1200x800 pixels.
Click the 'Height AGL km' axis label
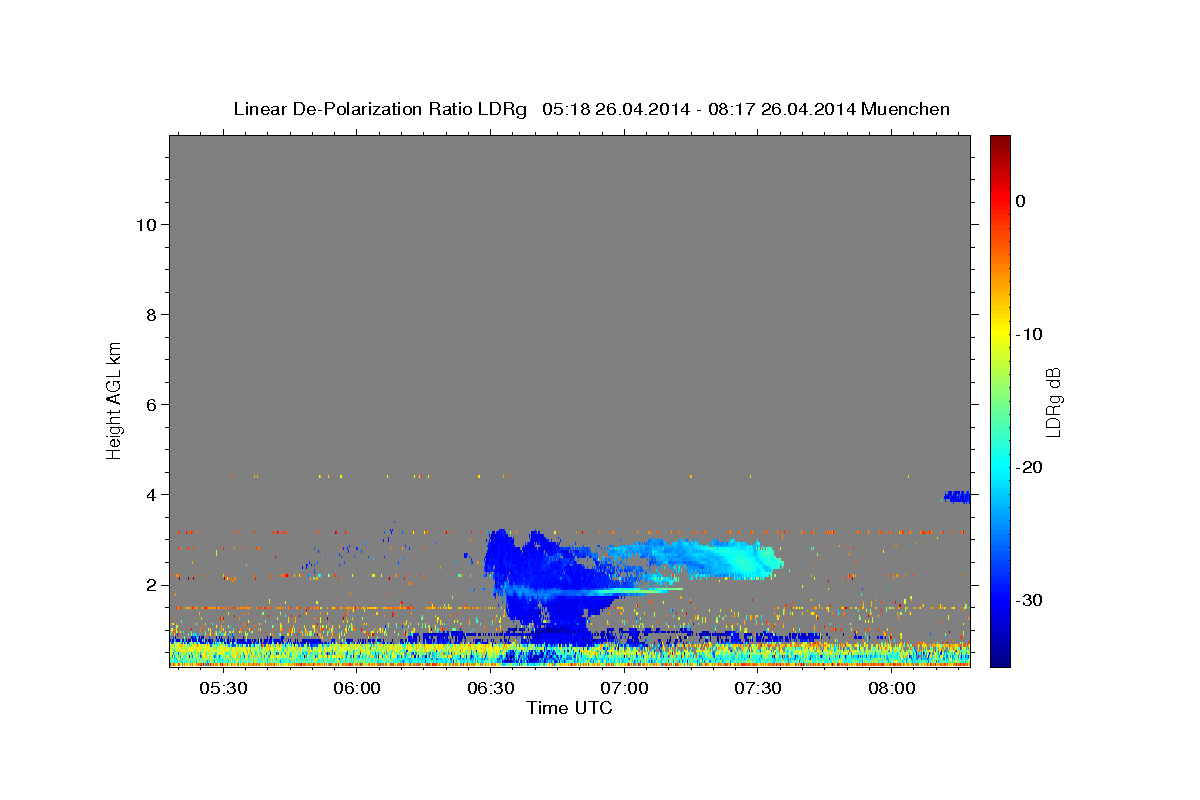114,399
